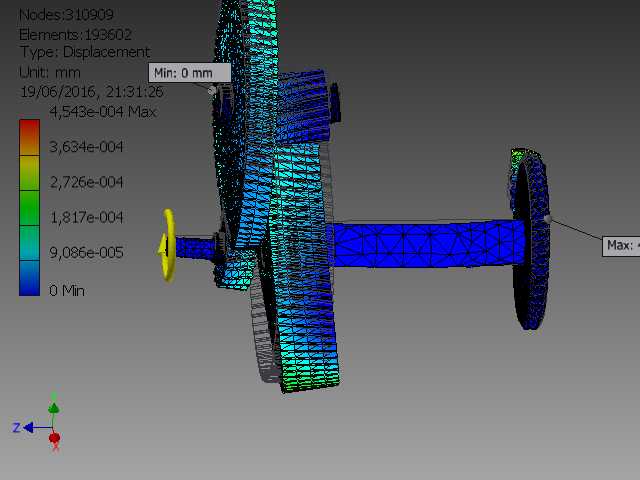The image size is (640, 480).
Task: Click the 'Type: Displacement' text
Action: [85, 52]
